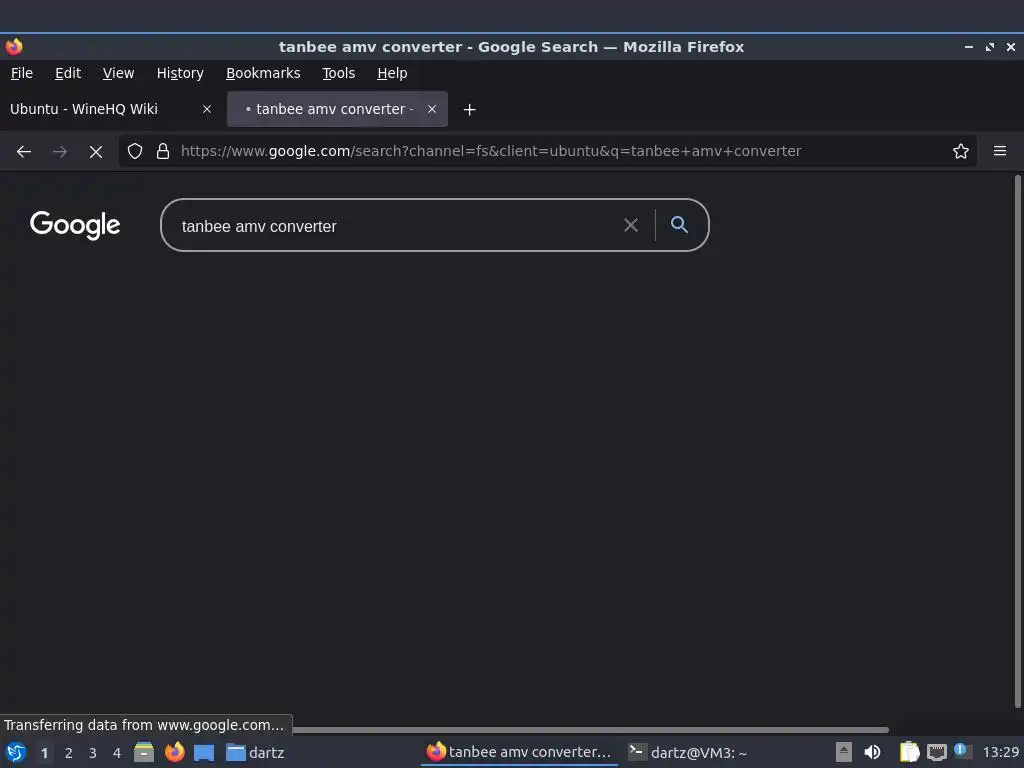Close the Ubuntu - WineHQ Wiki tab

pos(207,109)
